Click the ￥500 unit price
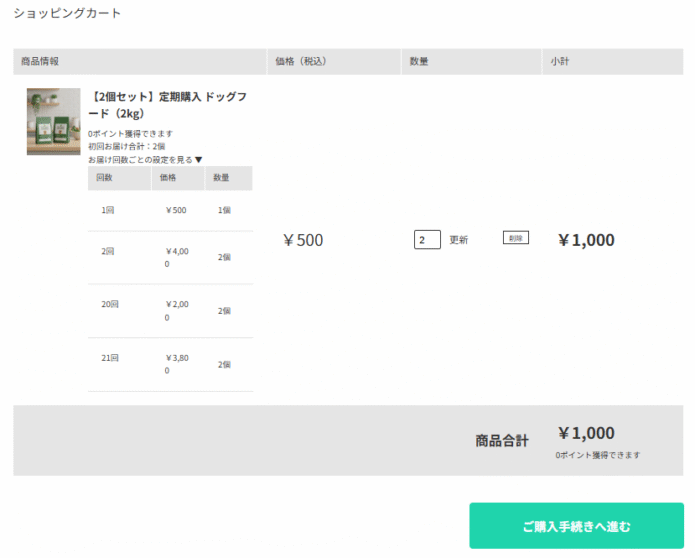 (x=303, y=240)
